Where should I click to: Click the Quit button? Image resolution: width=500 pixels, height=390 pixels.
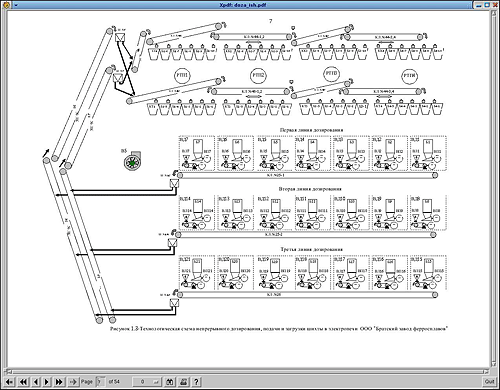489,381
